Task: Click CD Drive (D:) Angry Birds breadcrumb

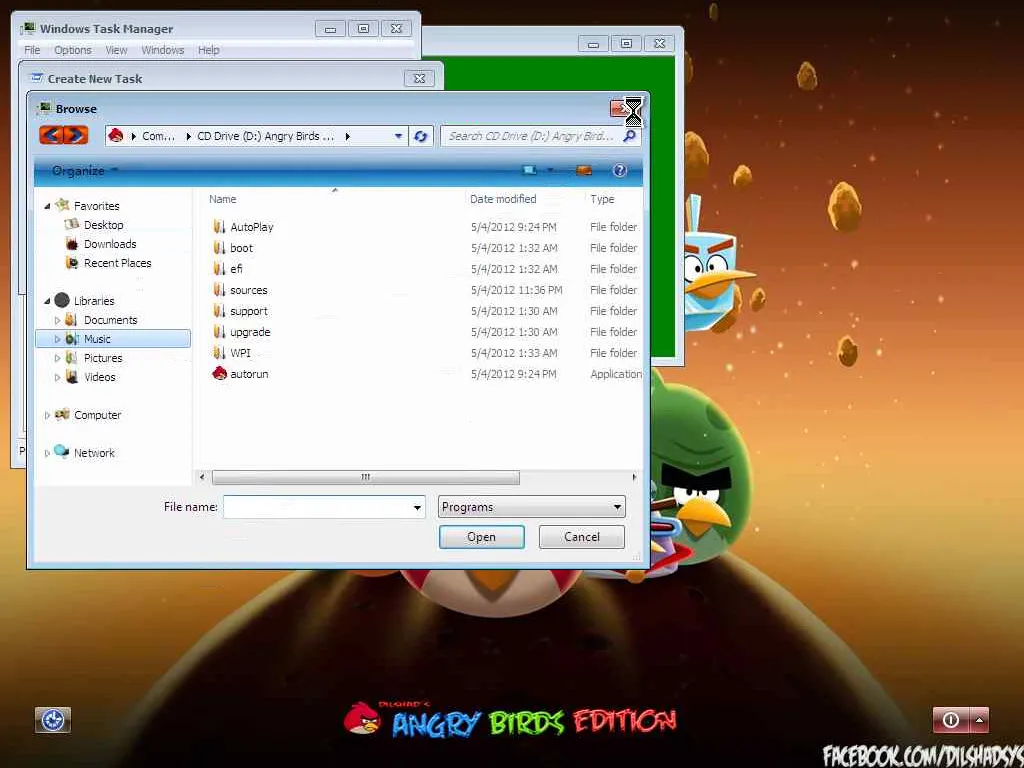Action: pyautogui.click(x=265, y=136)
